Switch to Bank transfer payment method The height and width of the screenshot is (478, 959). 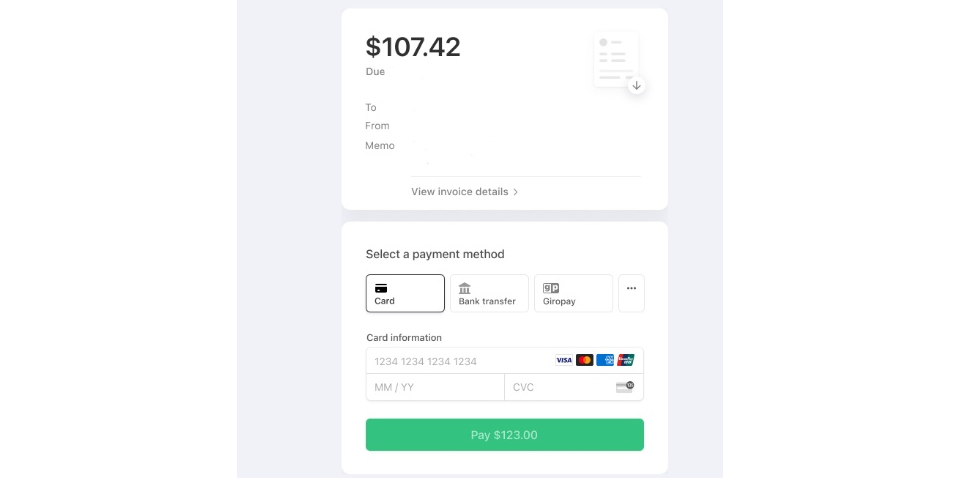[489, 293]
